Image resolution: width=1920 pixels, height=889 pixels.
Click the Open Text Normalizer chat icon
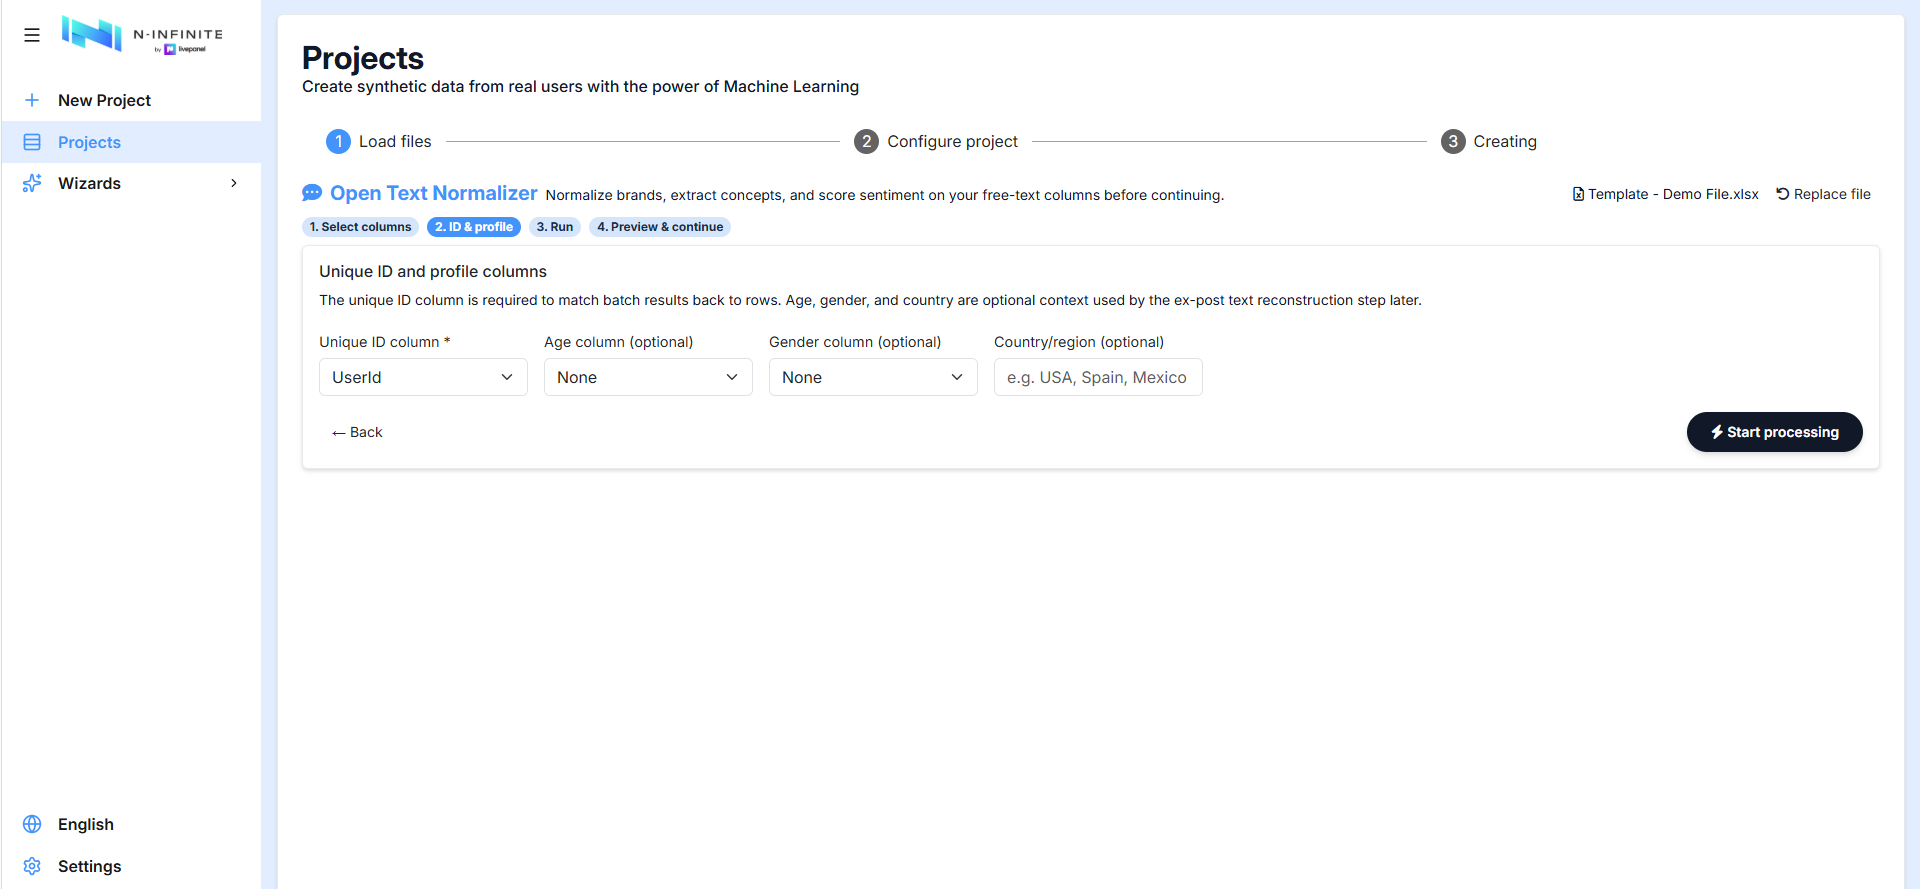pos(312,193)
